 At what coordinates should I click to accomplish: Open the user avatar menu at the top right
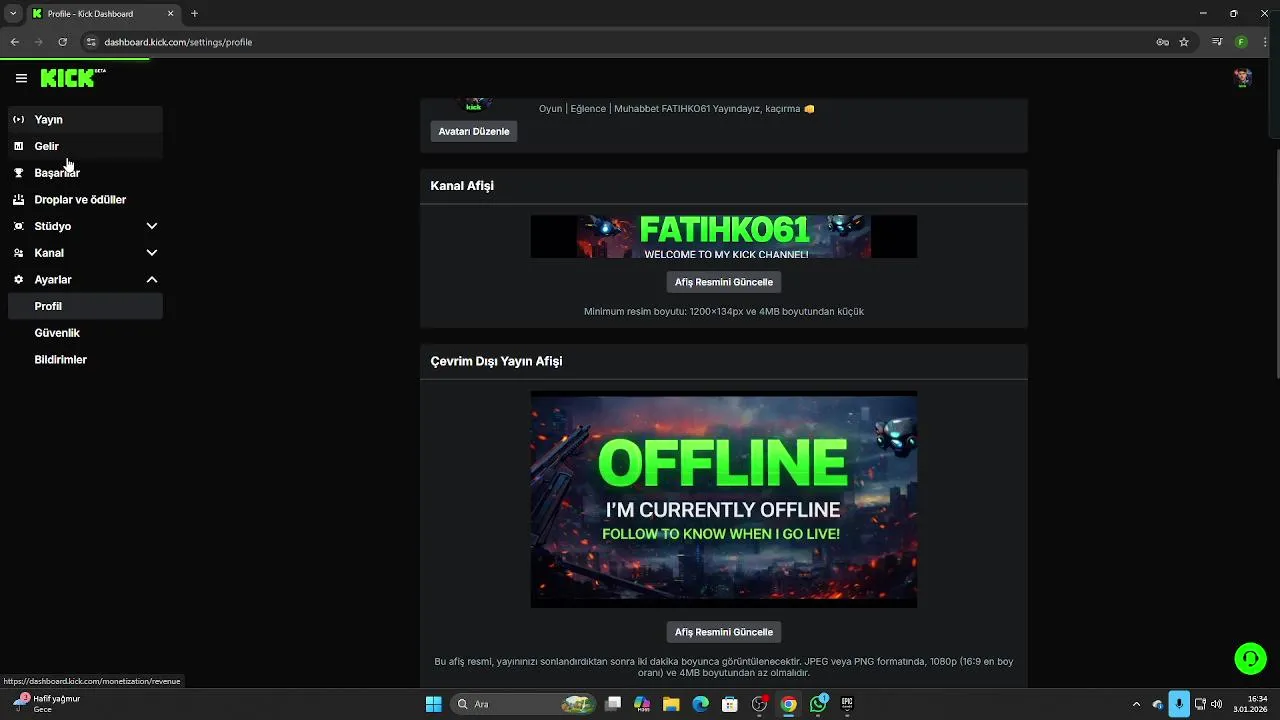pos(1242,78)
